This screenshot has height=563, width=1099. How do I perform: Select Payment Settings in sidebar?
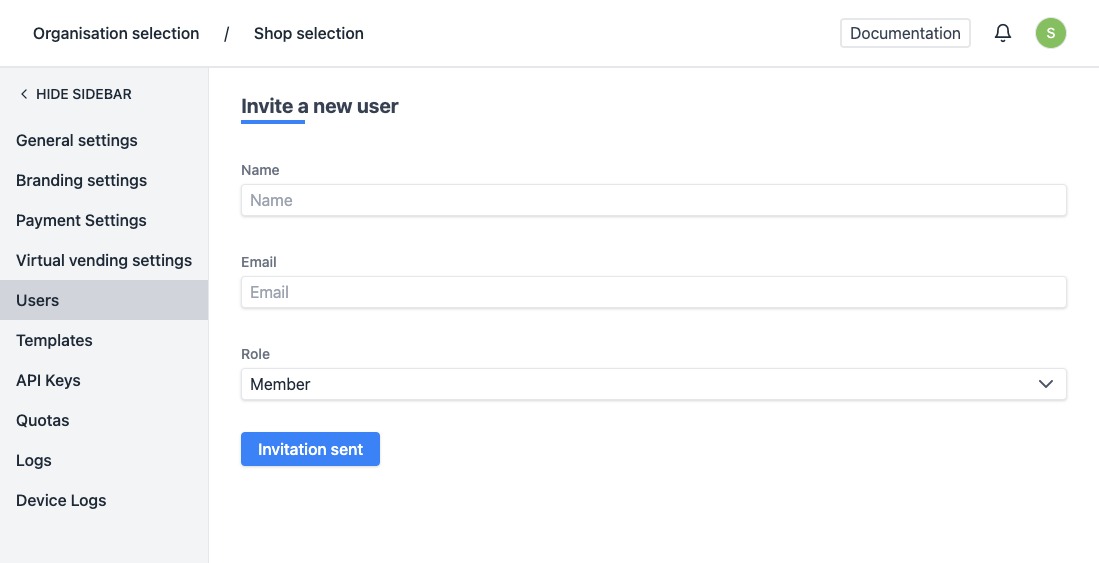[x=81, y=220]
